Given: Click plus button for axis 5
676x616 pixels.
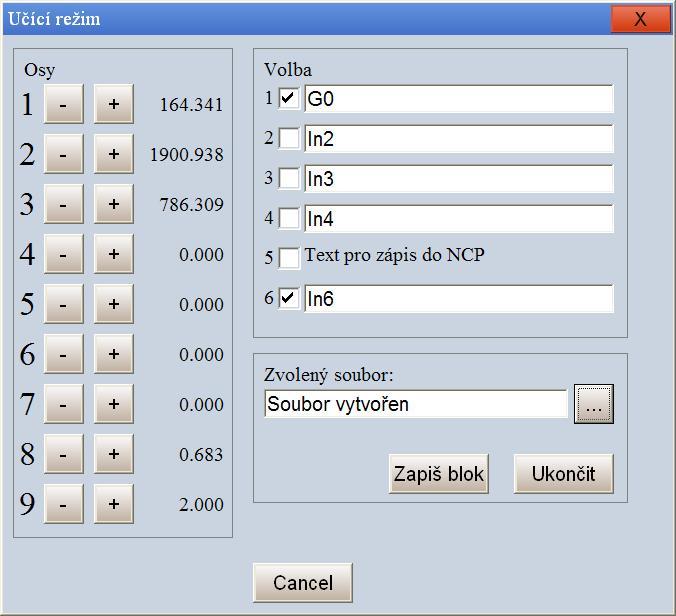Looking at the screenshot, I should tap(114, 304).
